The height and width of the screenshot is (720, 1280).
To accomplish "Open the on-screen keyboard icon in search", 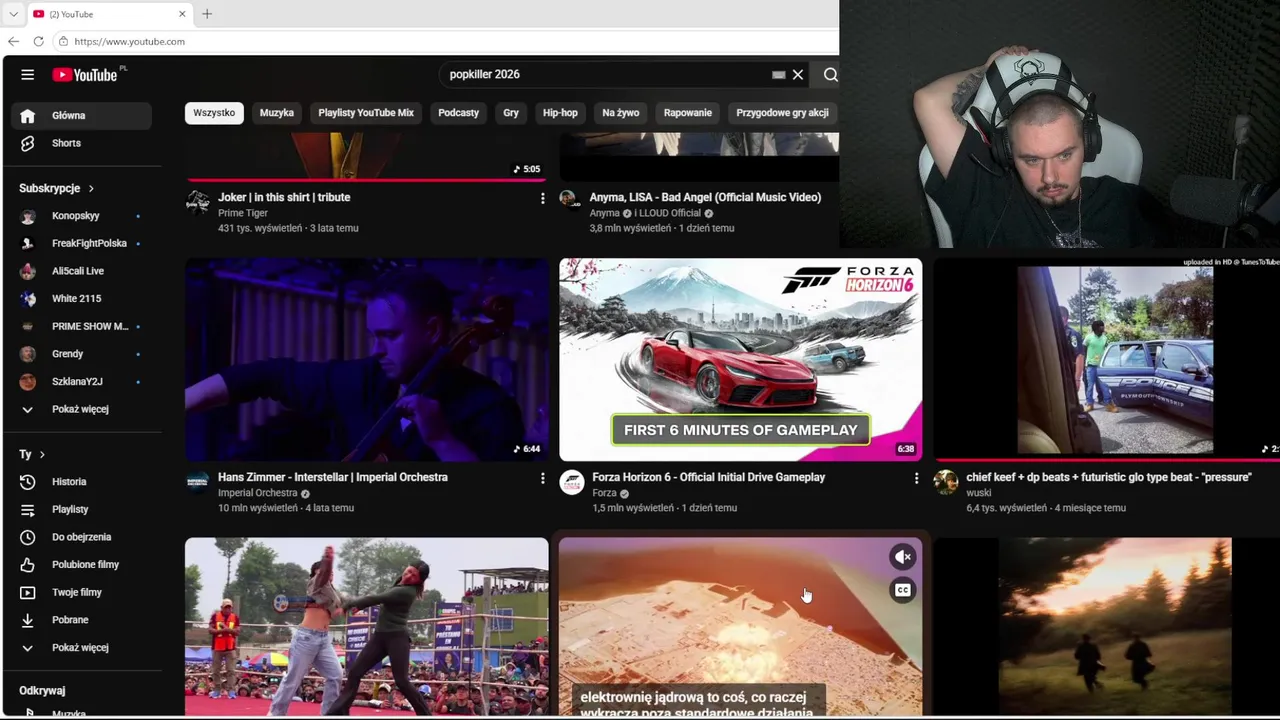I will pos(778,75).
